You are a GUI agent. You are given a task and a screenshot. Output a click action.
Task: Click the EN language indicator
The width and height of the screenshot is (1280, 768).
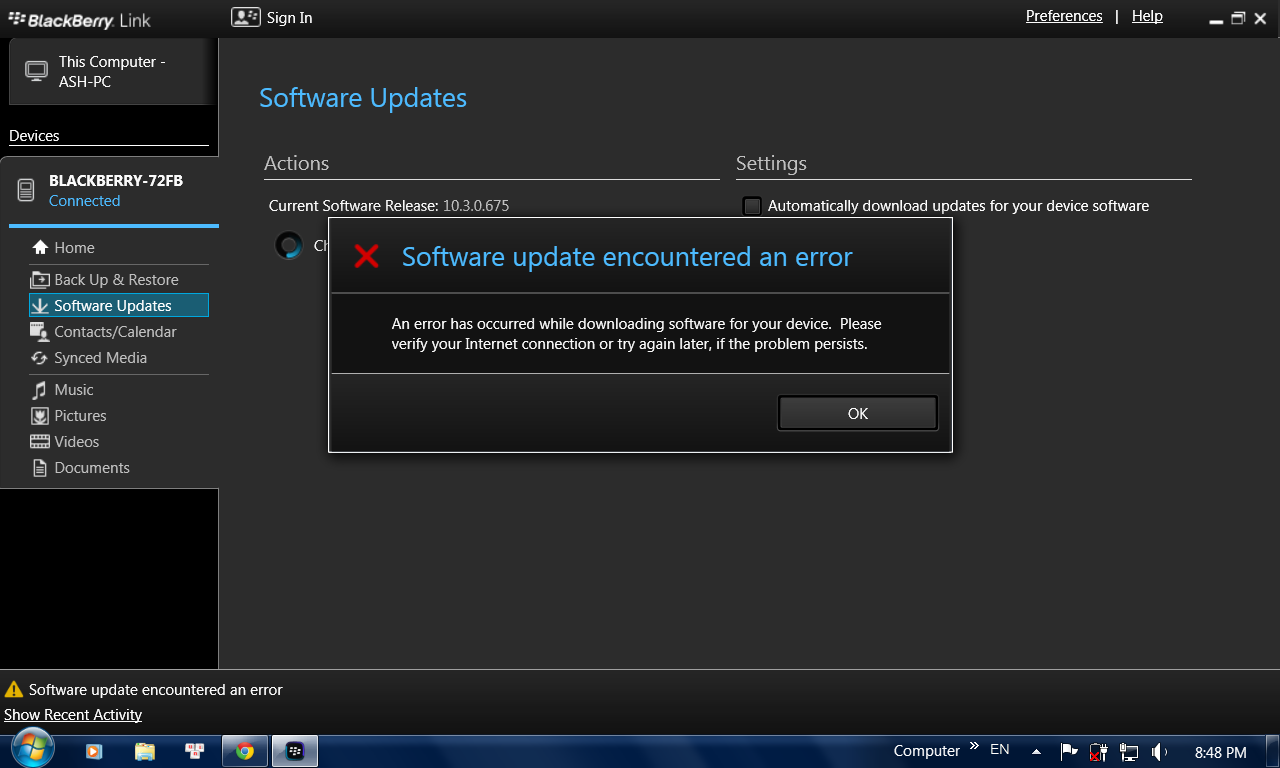tap(999, 749)
